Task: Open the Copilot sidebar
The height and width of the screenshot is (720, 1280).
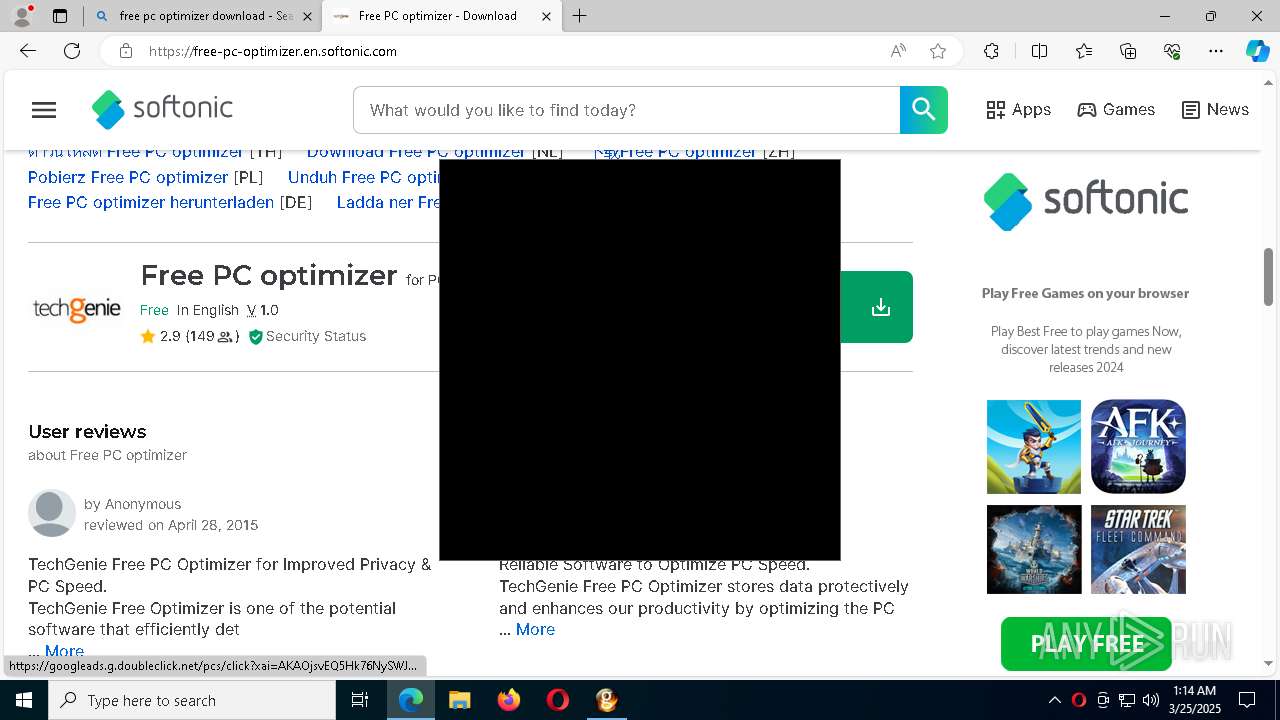Action: [1257, 51]
